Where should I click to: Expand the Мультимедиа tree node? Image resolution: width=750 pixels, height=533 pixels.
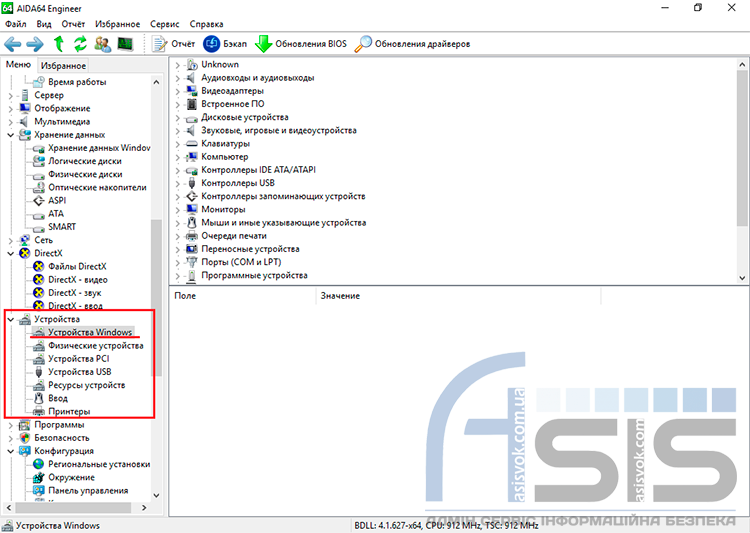(x=11, y=122)
